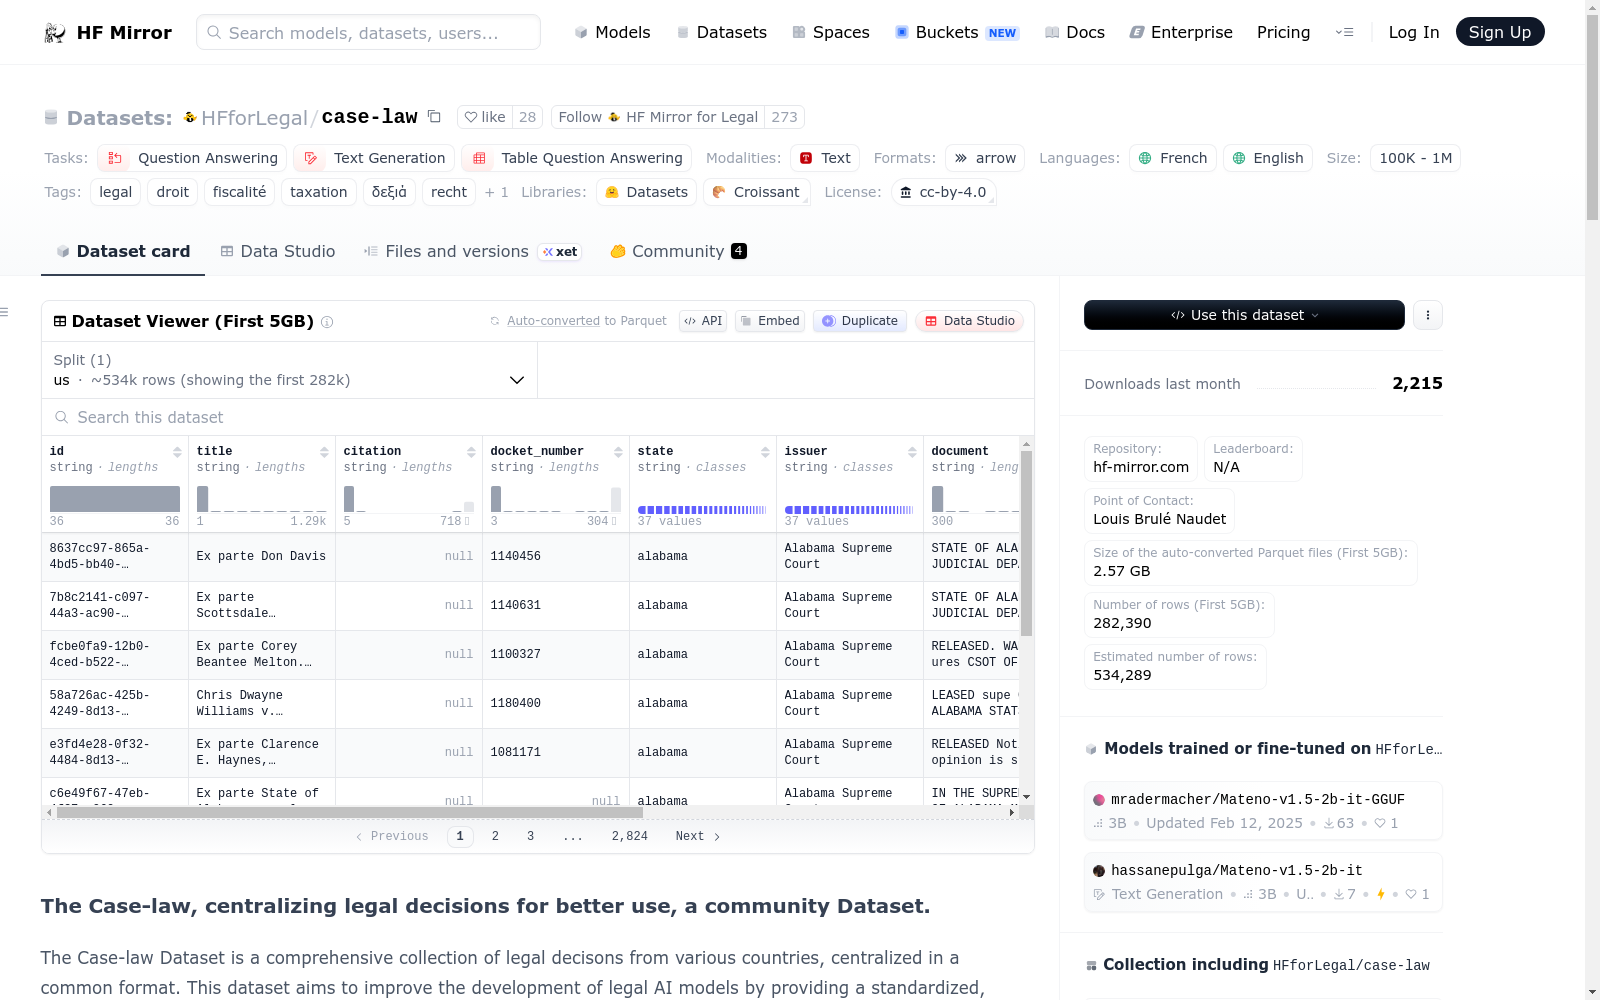The width and height of the screenshot is (1600, 1000).
Task: Switch to the Dataset card tab
Action: coord(123,251)
